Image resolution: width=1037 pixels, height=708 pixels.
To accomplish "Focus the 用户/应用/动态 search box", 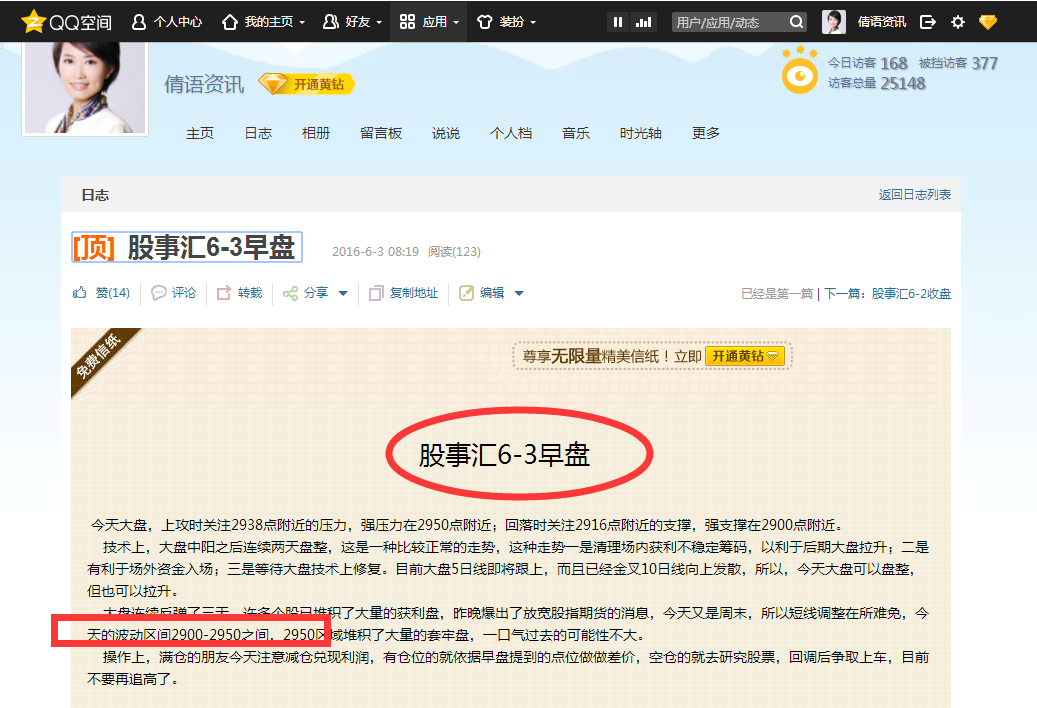I will coord(729,22).
